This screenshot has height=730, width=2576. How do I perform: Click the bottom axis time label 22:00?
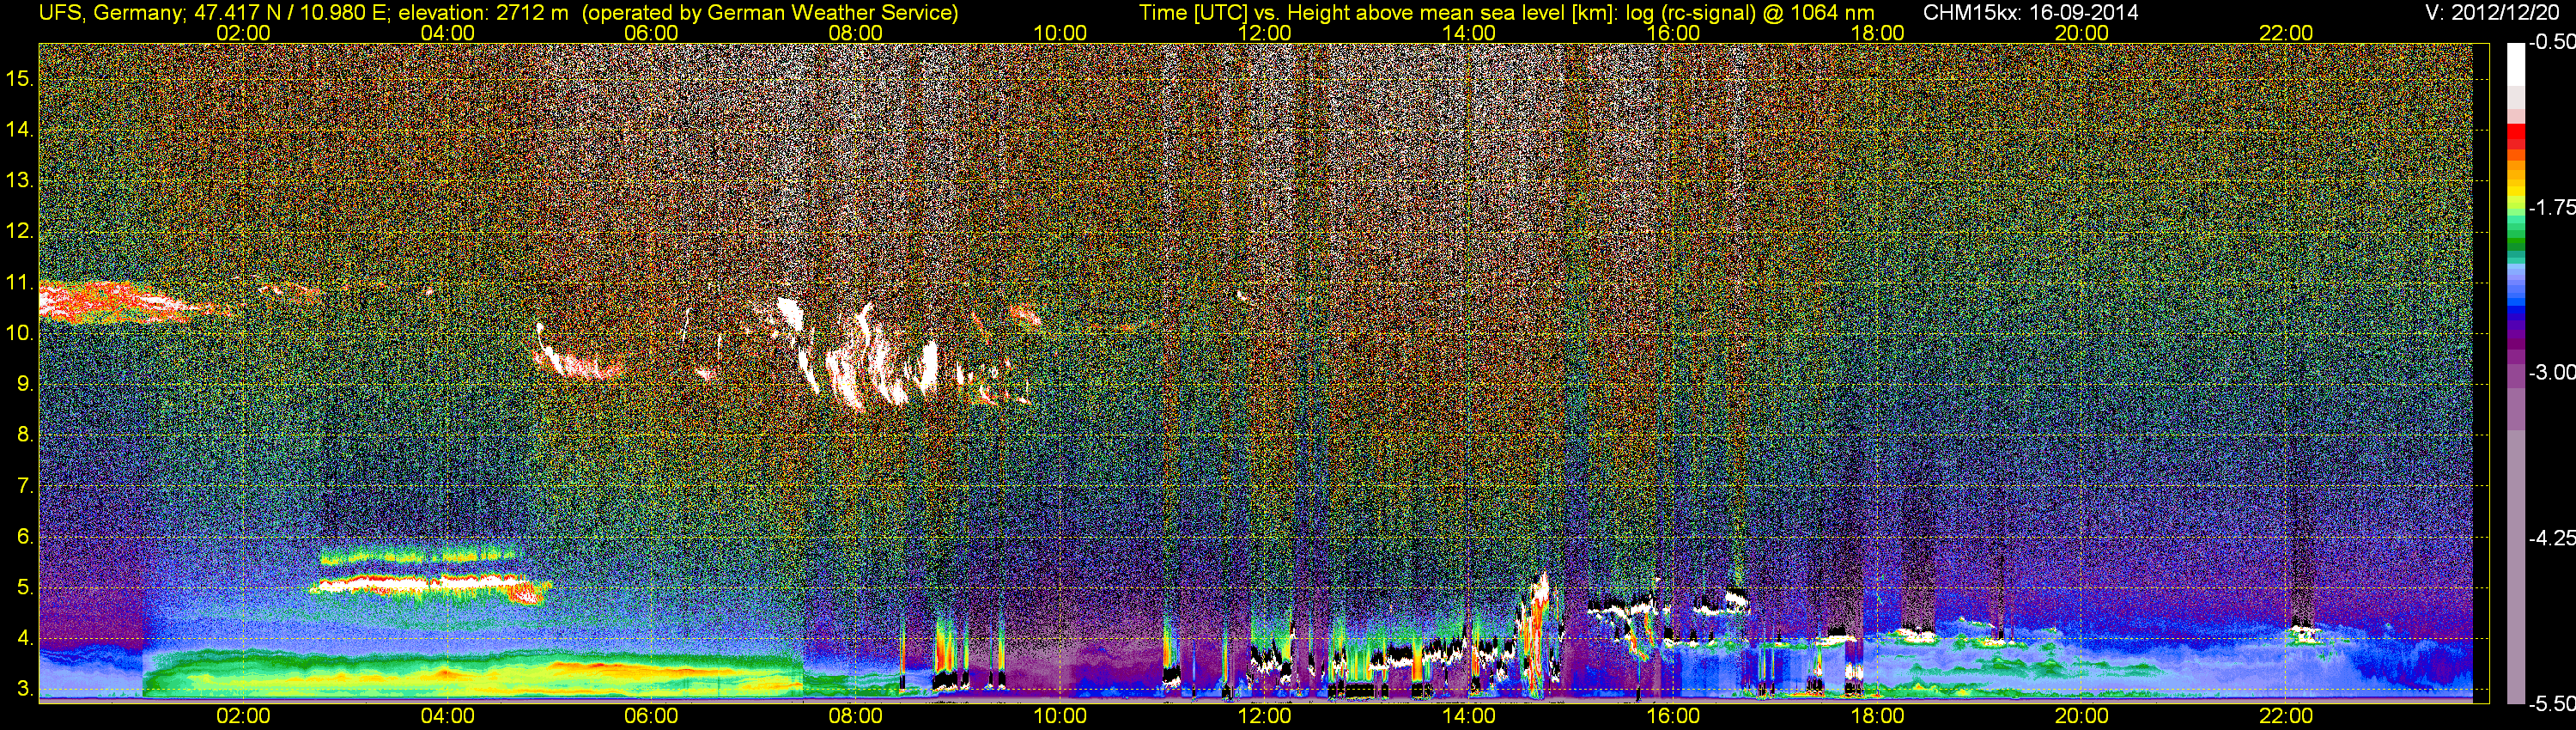(x=2286, y=716)
